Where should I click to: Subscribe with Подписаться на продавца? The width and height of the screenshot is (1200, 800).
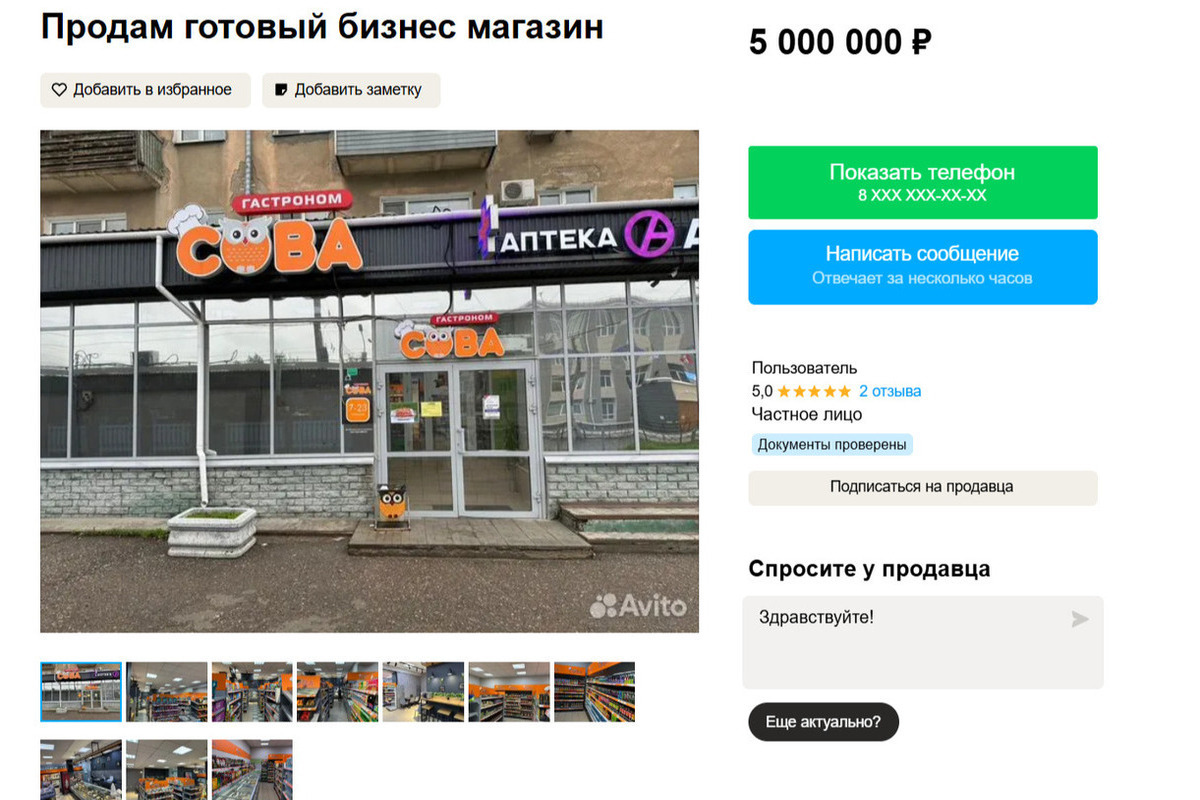[922, 487]
